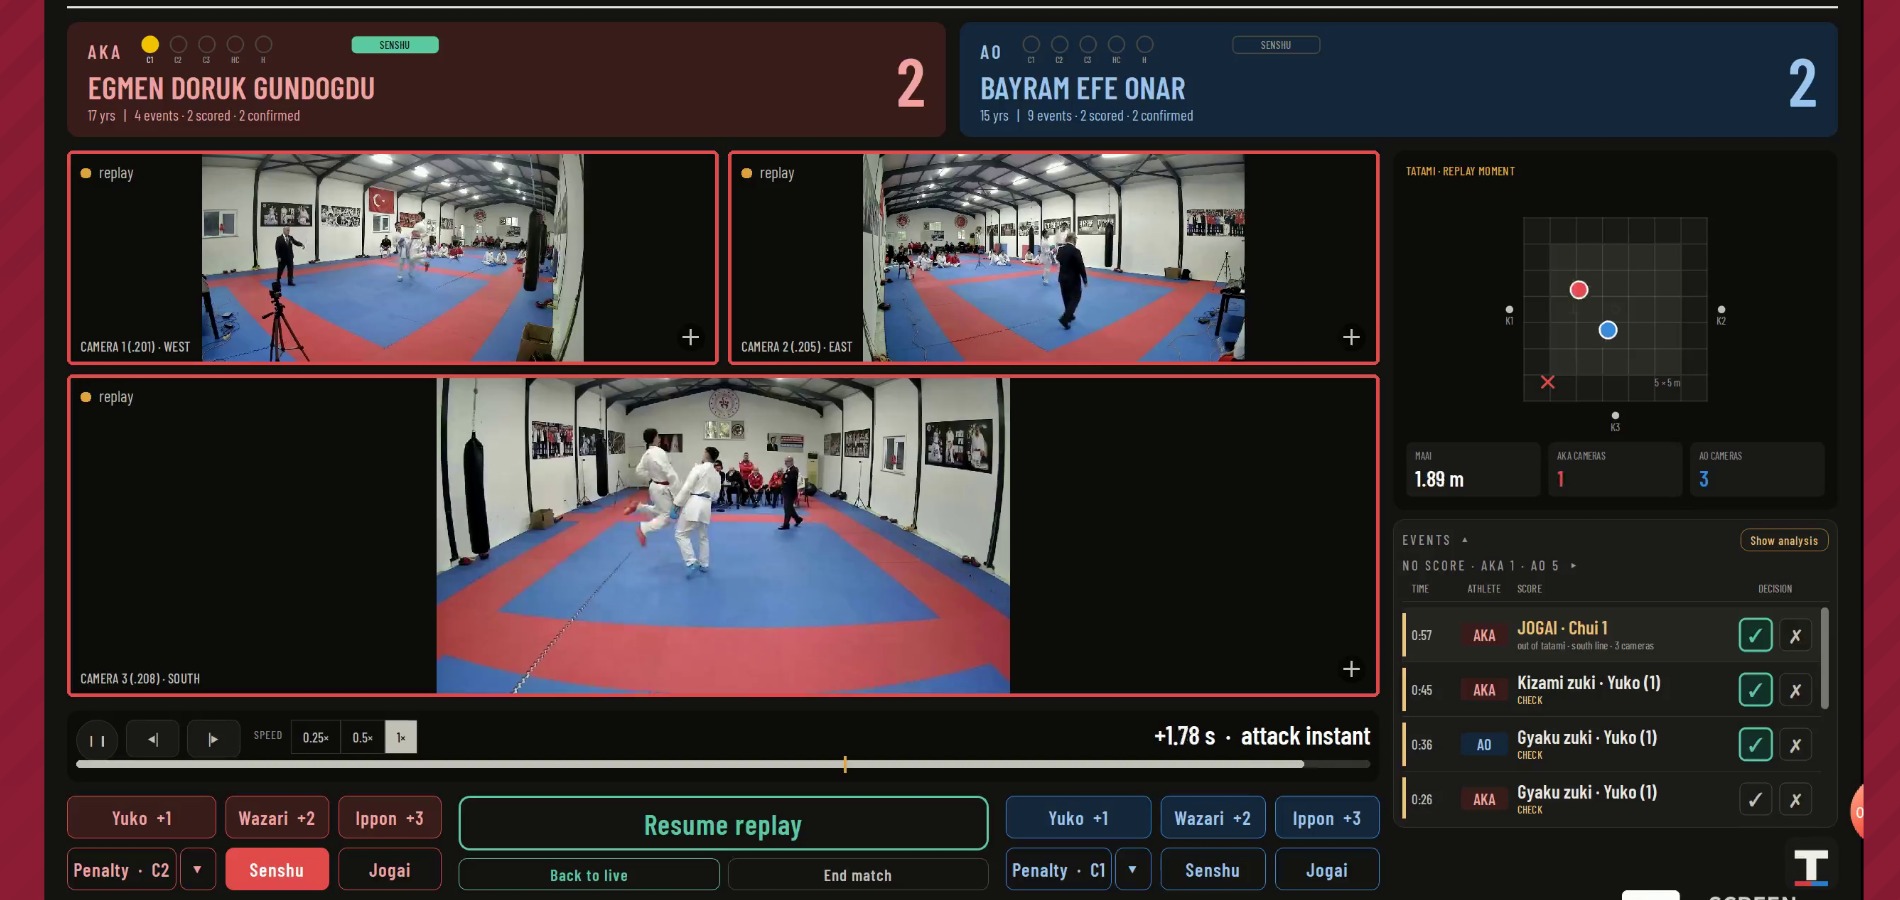
Task: Seek on the replay progress bar
Action: 723,764
